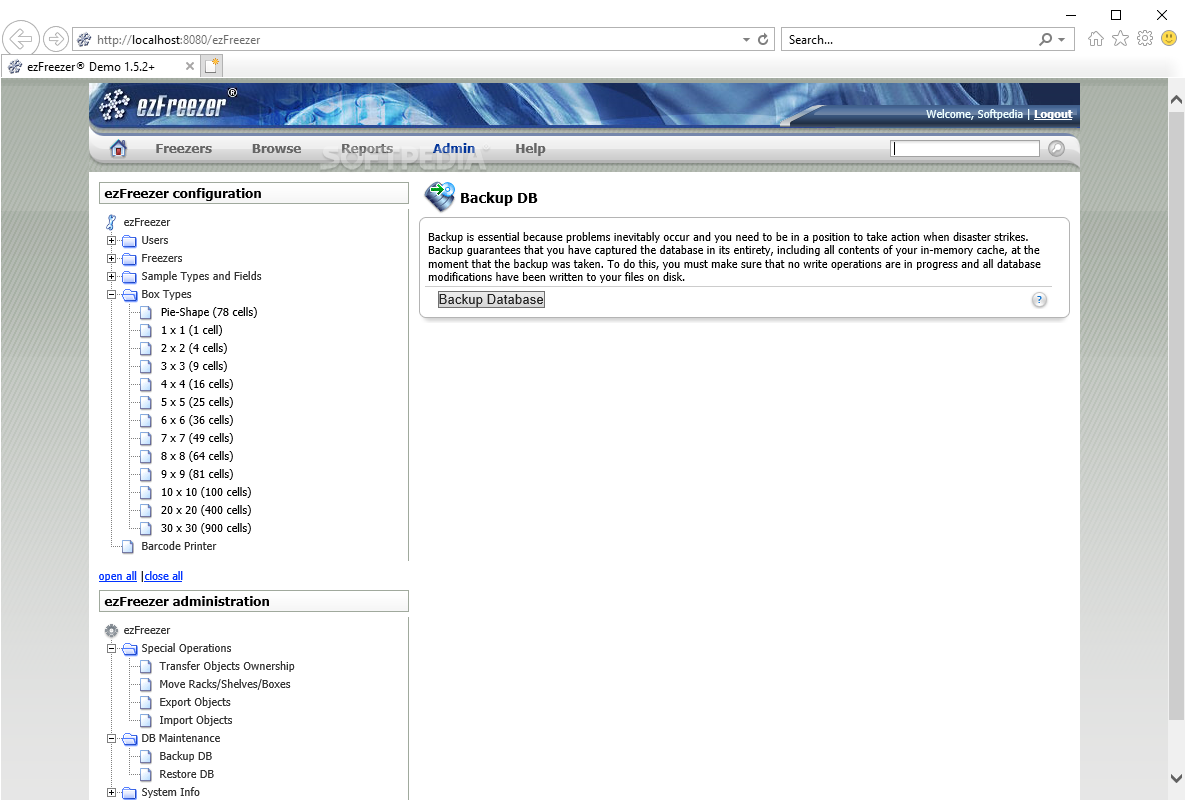Screen dimensions: 1186x801
Task: Collapse the Special Operations node
Action: click(x=111, y=649)
